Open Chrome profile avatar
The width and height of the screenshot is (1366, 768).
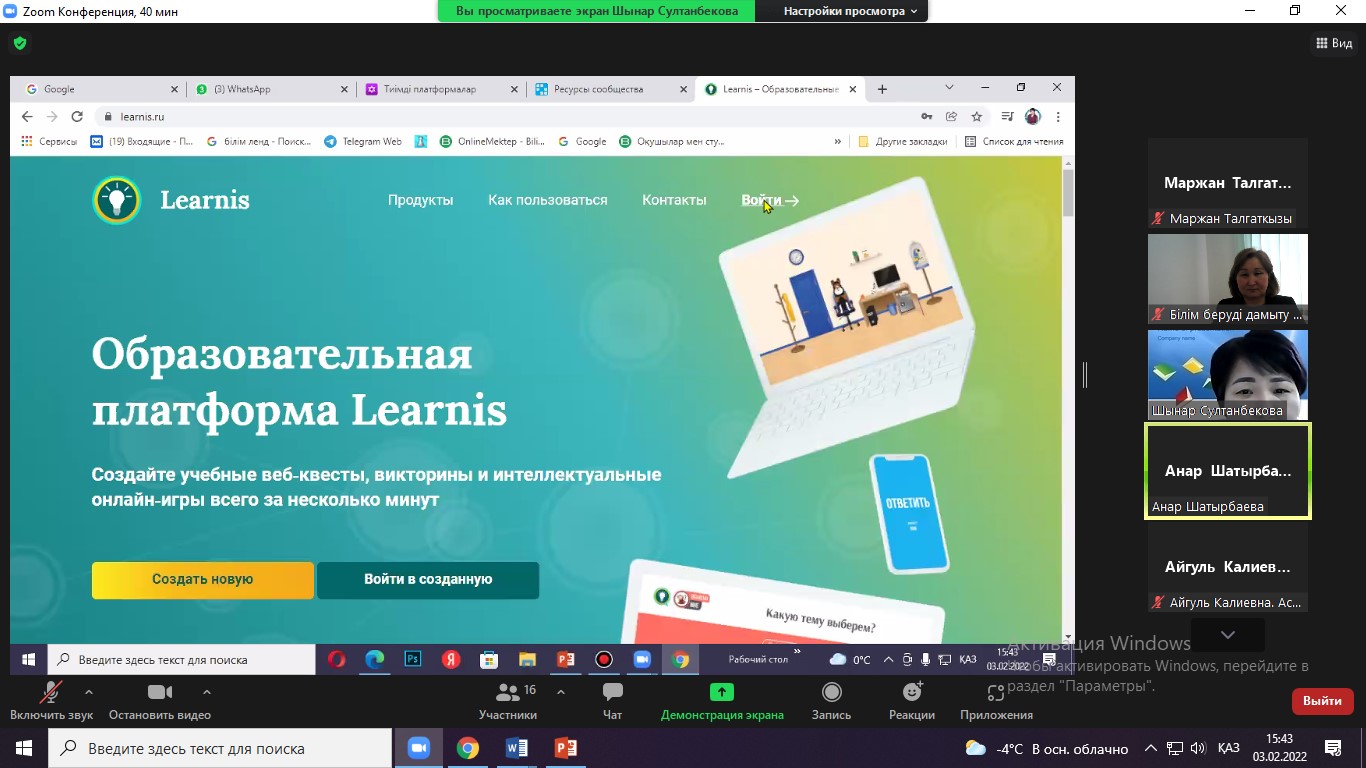pyautogui.click(x=1033, y=117)
